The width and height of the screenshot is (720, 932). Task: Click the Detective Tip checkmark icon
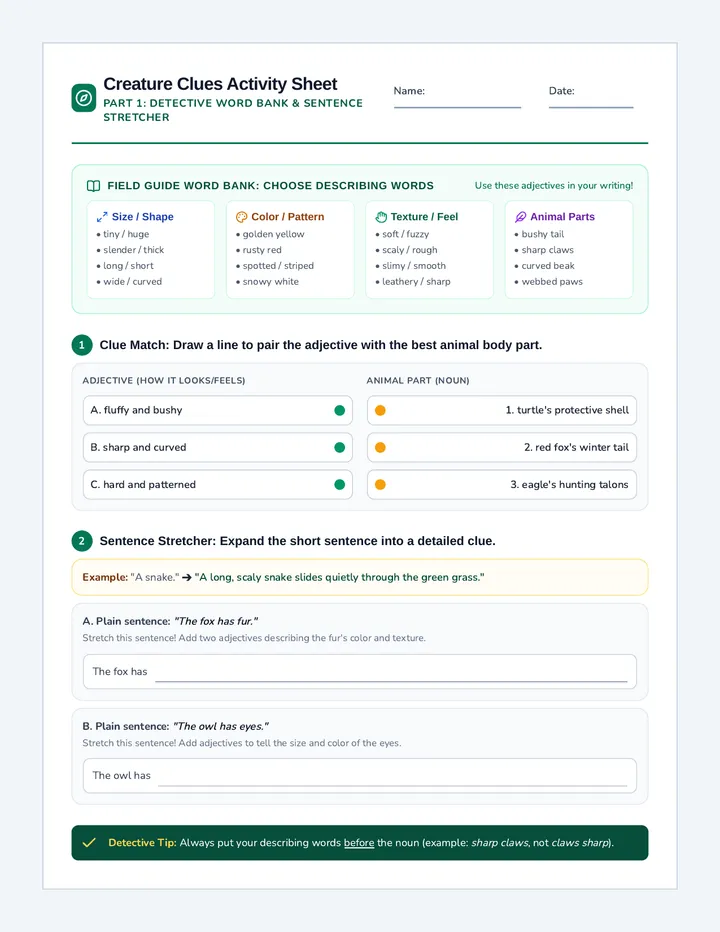click(89, 842)
